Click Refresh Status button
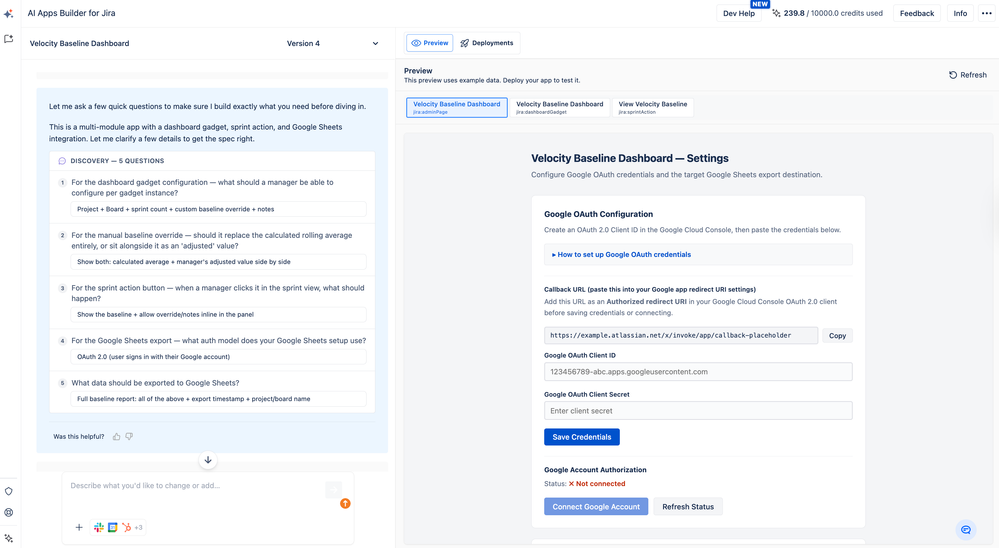The height and width of the screenshot is (548, 999). (x=688, y=507)
